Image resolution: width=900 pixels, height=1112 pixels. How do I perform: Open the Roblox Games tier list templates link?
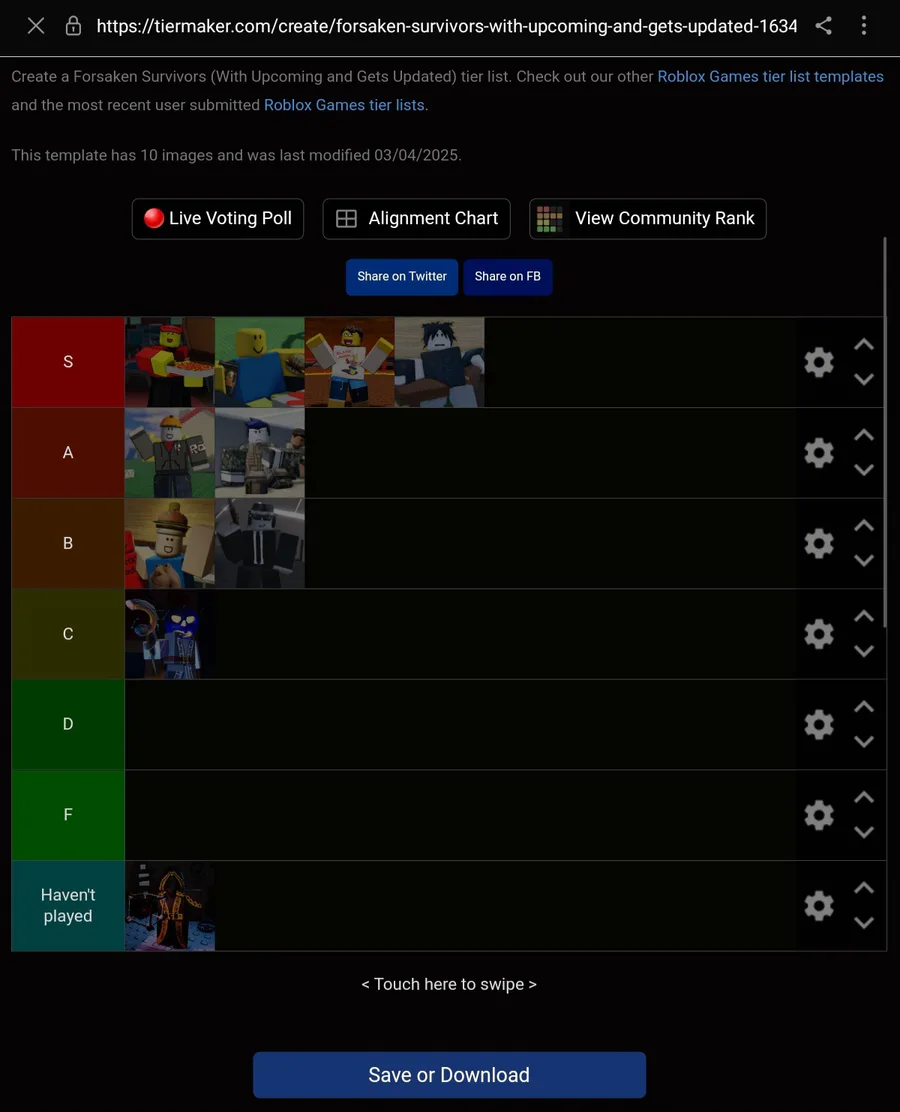tap(770, 77)
